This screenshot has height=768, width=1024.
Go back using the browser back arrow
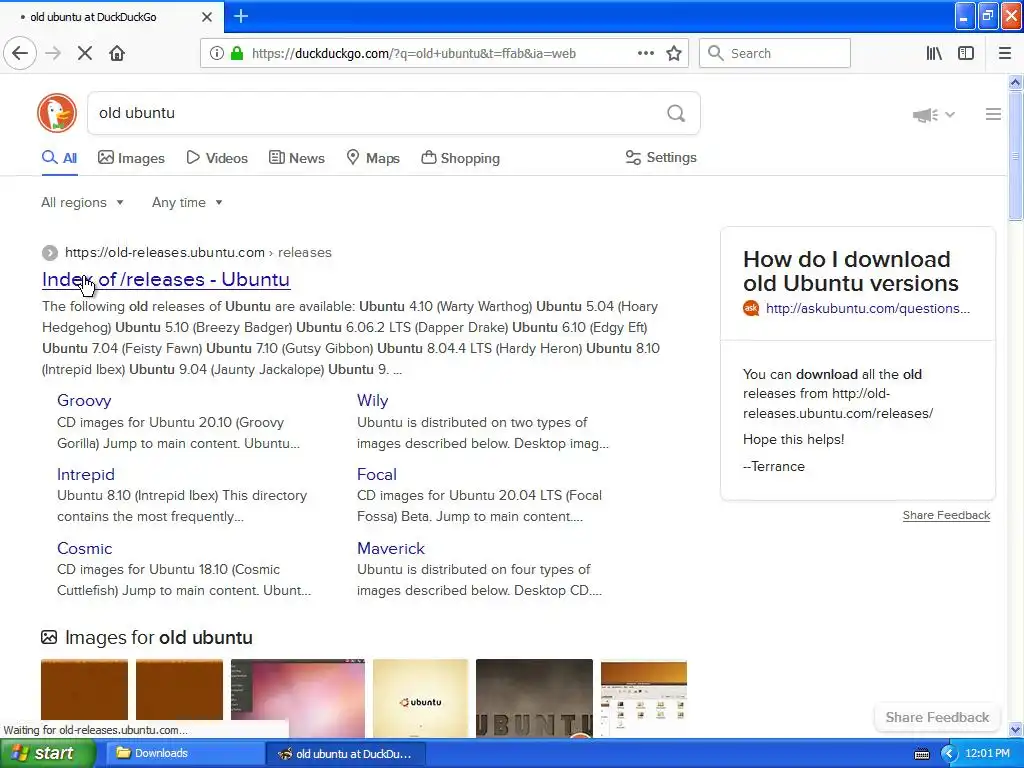click(20, 53)
